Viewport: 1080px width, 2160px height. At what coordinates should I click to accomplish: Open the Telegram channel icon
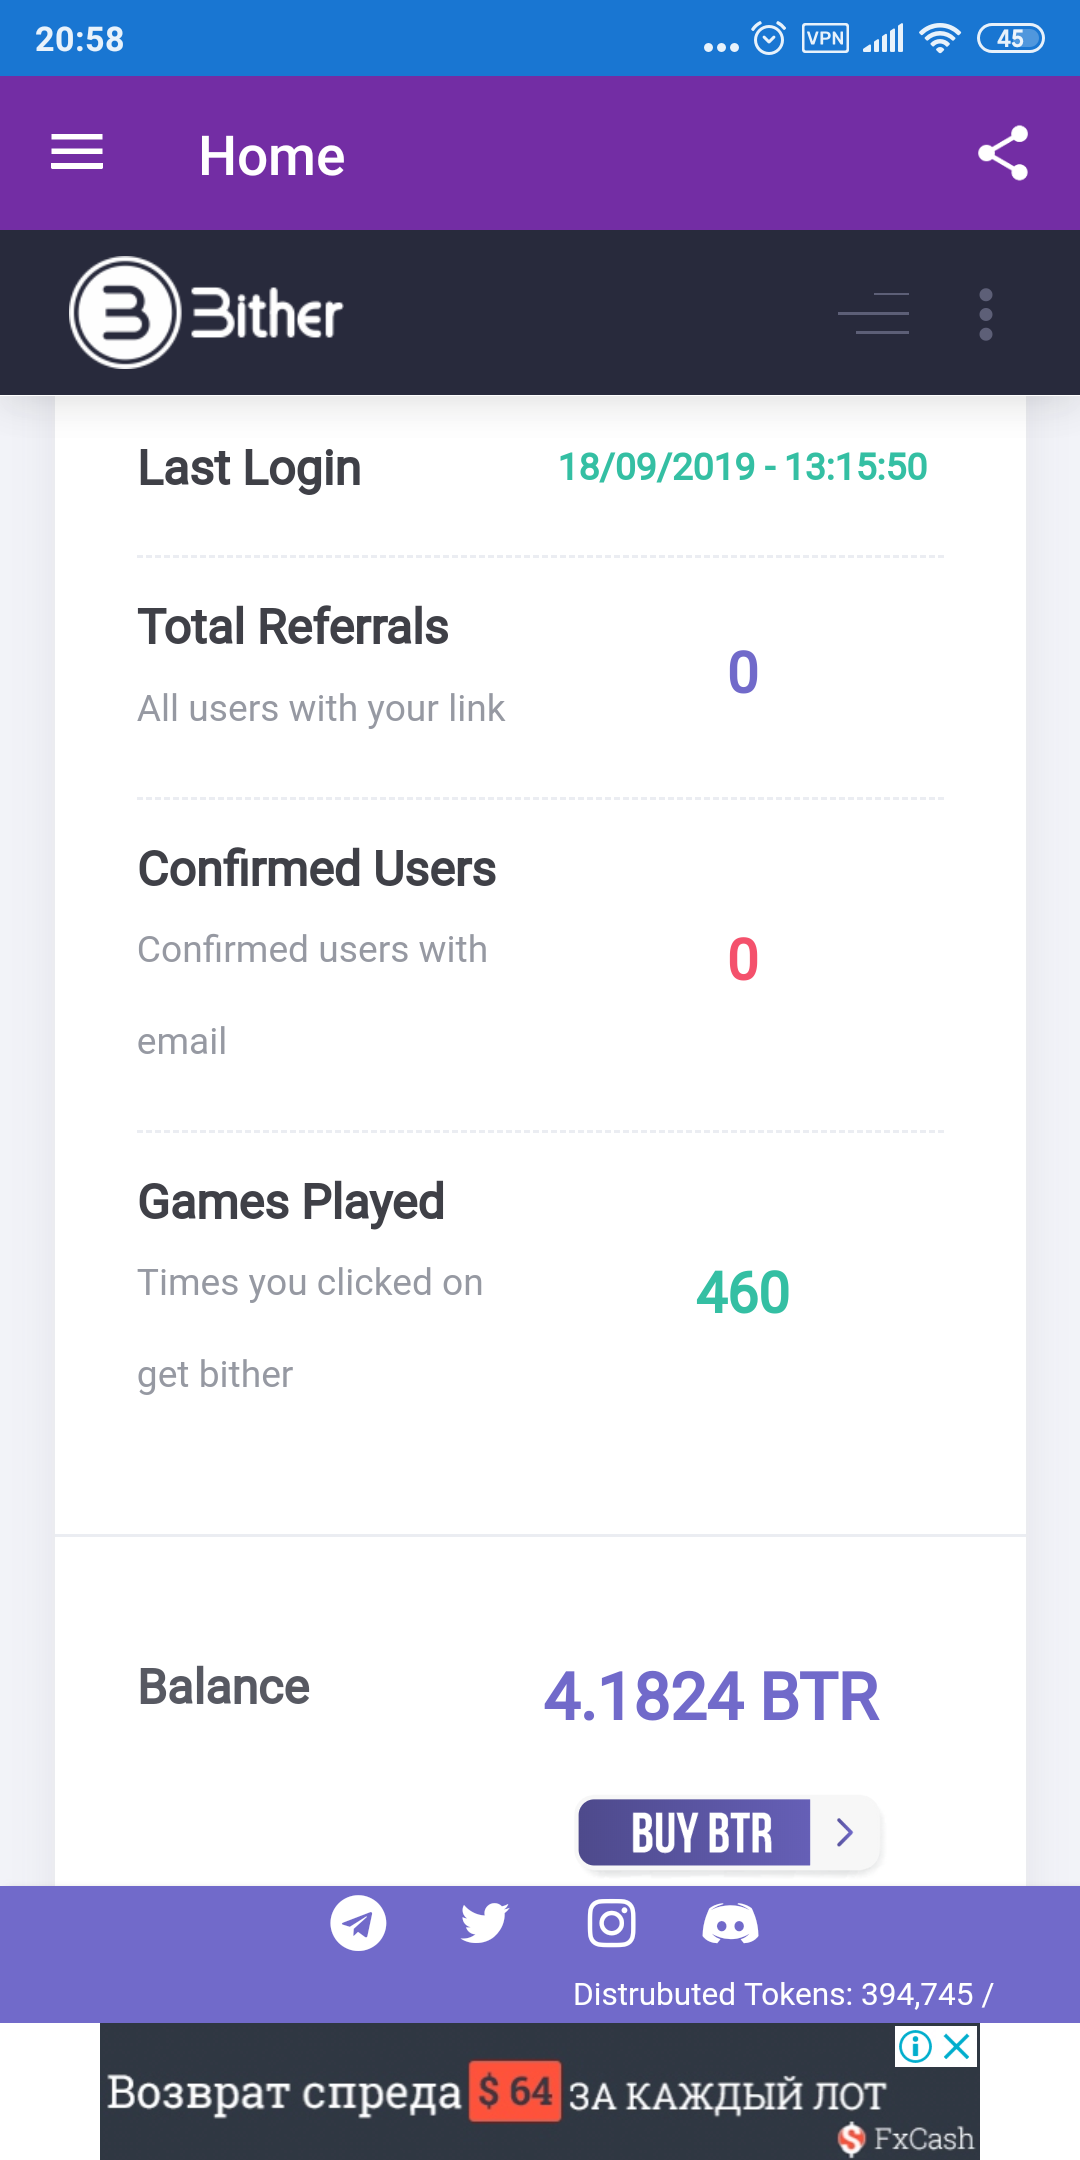pos(358,1923)
